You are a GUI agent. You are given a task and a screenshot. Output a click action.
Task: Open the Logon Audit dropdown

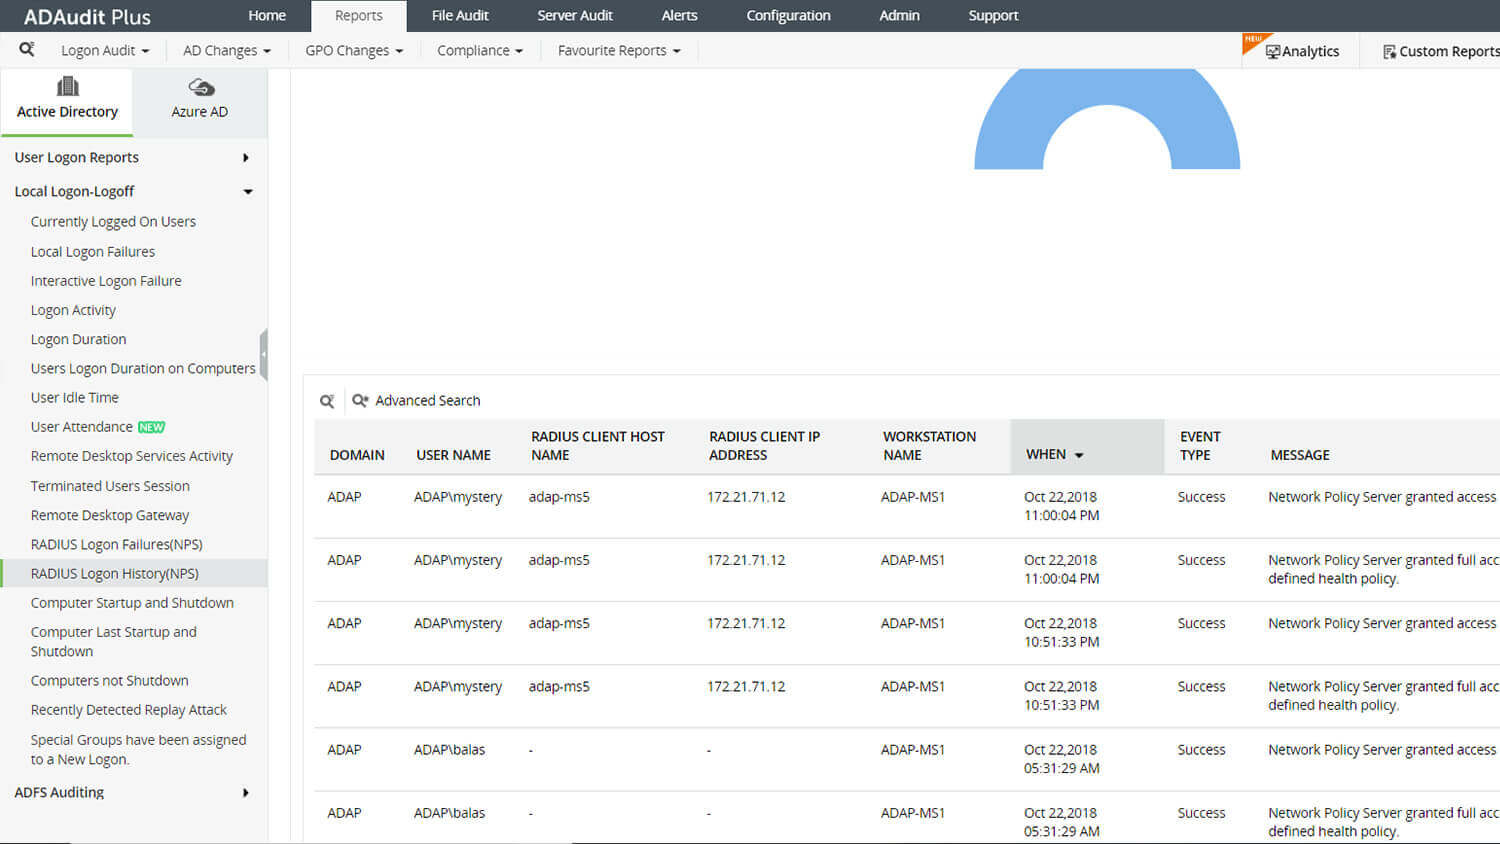coord(105,51)
